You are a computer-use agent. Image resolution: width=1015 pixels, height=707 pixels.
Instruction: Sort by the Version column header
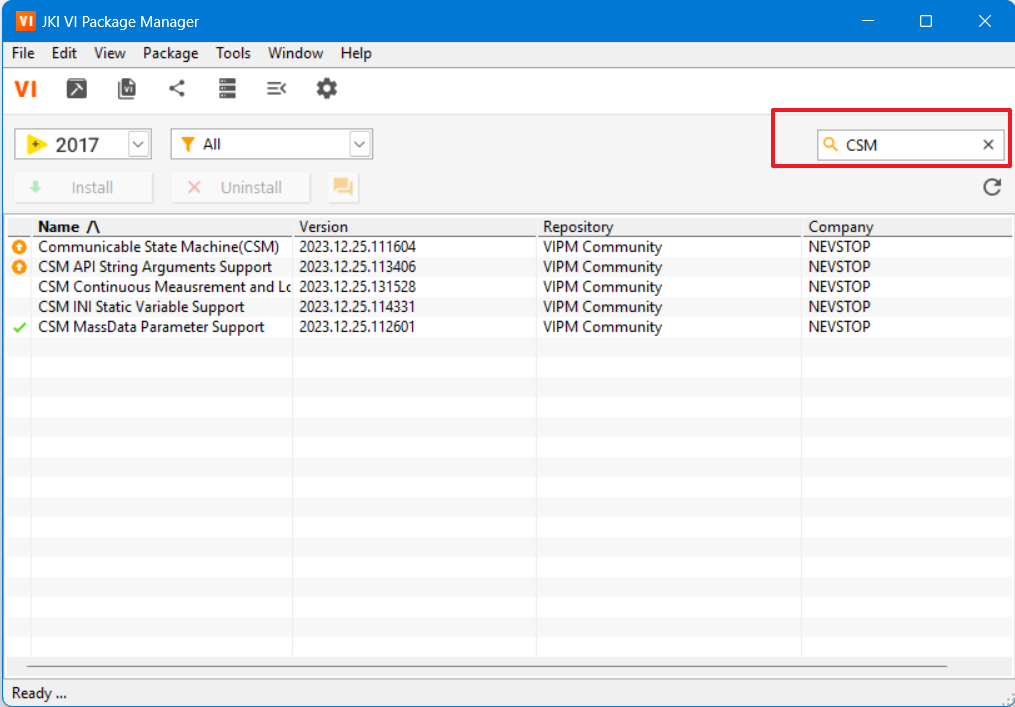[x=323, y=227]
